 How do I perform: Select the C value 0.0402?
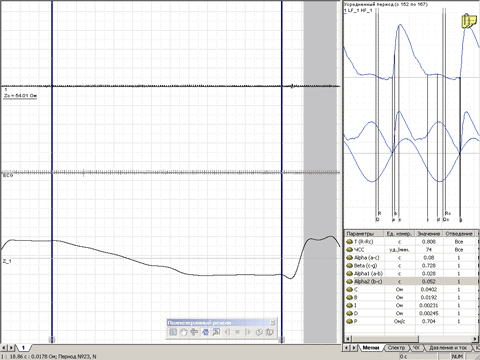click(429, 290)
